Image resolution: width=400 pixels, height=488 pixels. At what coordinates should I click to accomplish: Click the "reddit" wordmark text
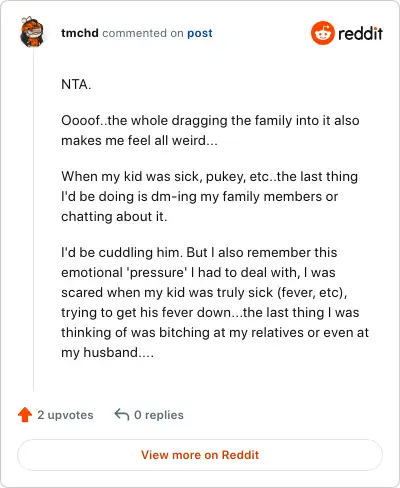[x=360, y=33]
